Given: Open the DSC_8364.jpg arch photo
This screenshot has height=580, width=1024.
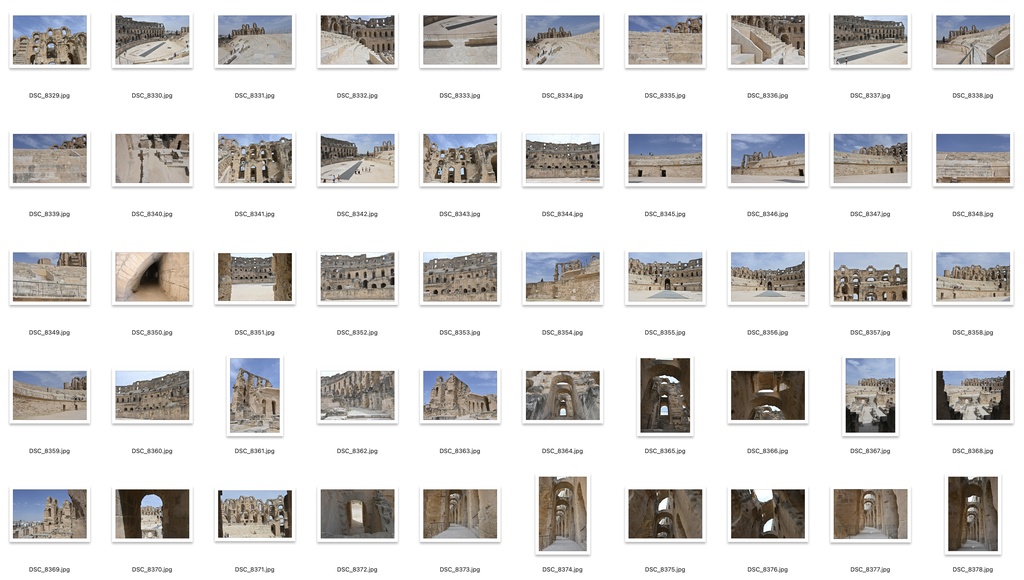Looking at the screenshot, I should pyautogui.click(x=562, y=395).
